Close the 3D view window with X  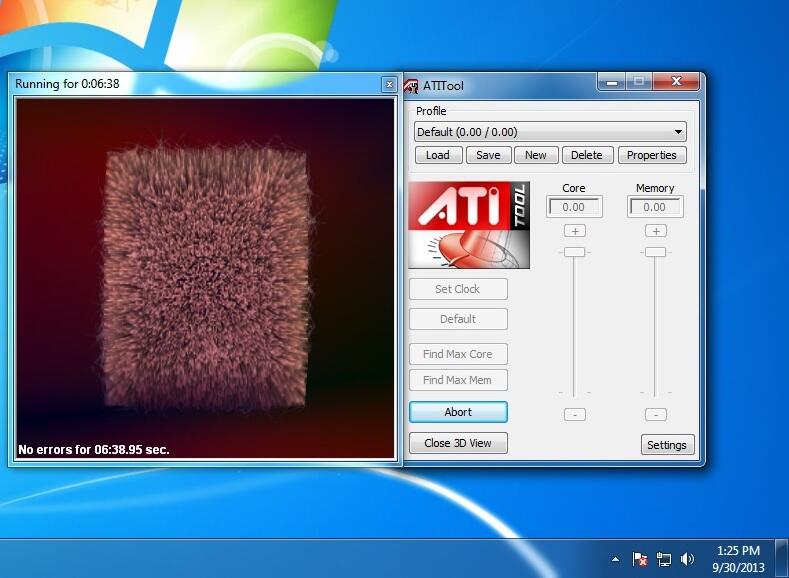(x=389, y=85)
